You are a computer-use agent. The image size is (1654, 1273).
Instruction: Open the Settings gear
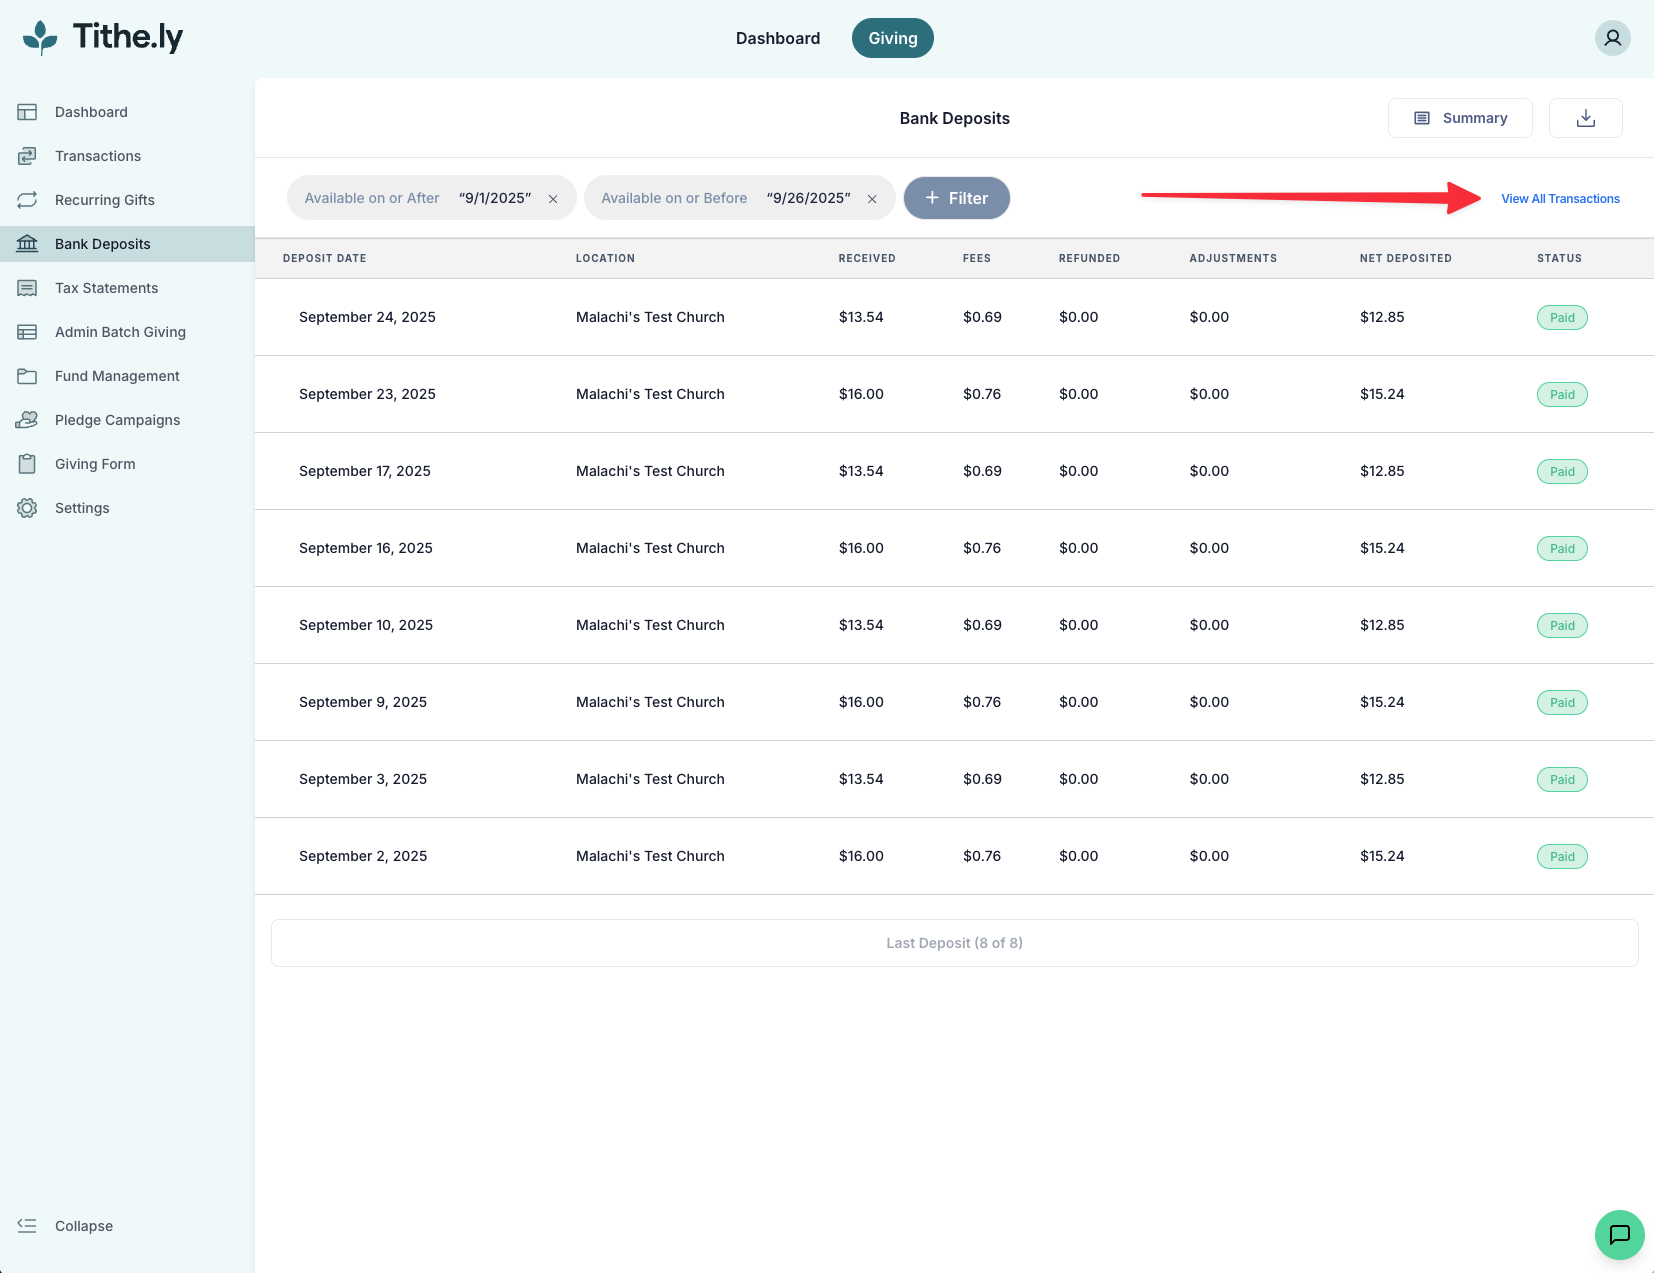(x=27, y=507)
